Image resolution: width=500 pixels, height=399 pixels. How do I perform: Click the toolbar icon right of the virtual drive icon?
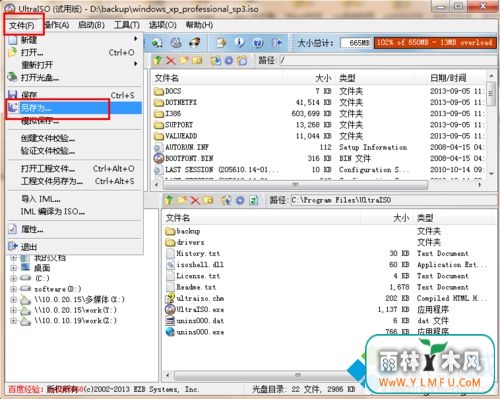click(x=195, y=43)
